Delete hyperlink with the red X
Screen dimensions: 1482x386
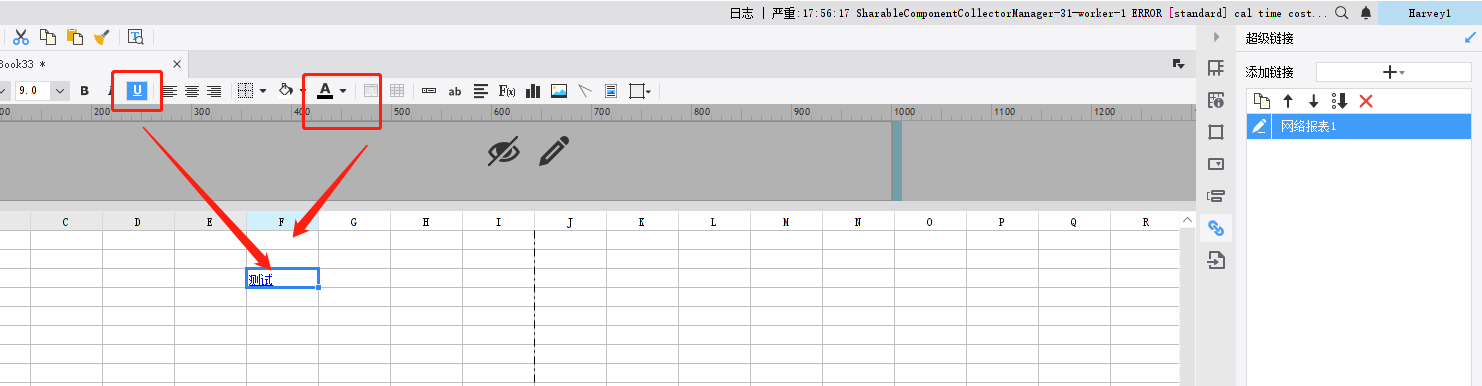pyautogui.click(x=1366, y=101)
